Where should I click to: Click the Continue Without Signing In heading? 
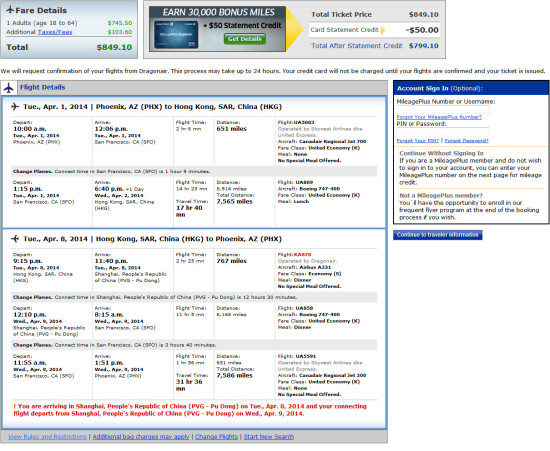(x=441, y=153)
